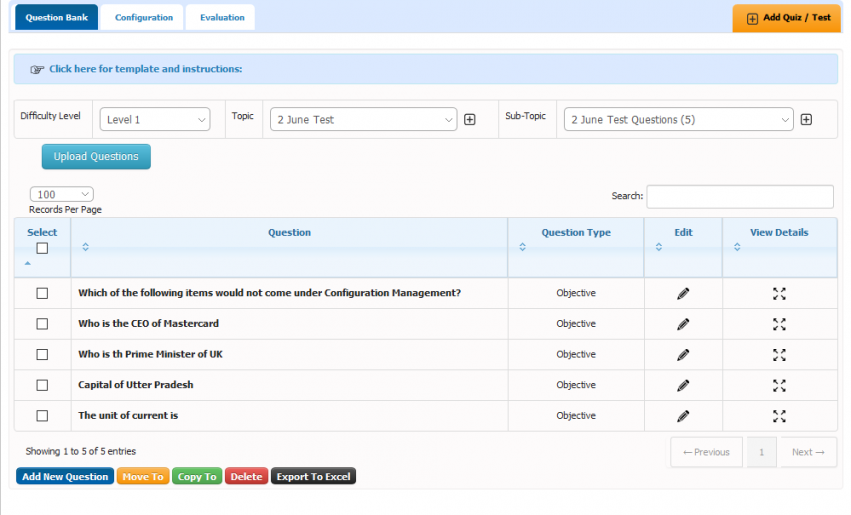This screenshot has width=851, height=515.
Task: Click the Move To button
Action: pyautogui.click(x=143, y=476)
